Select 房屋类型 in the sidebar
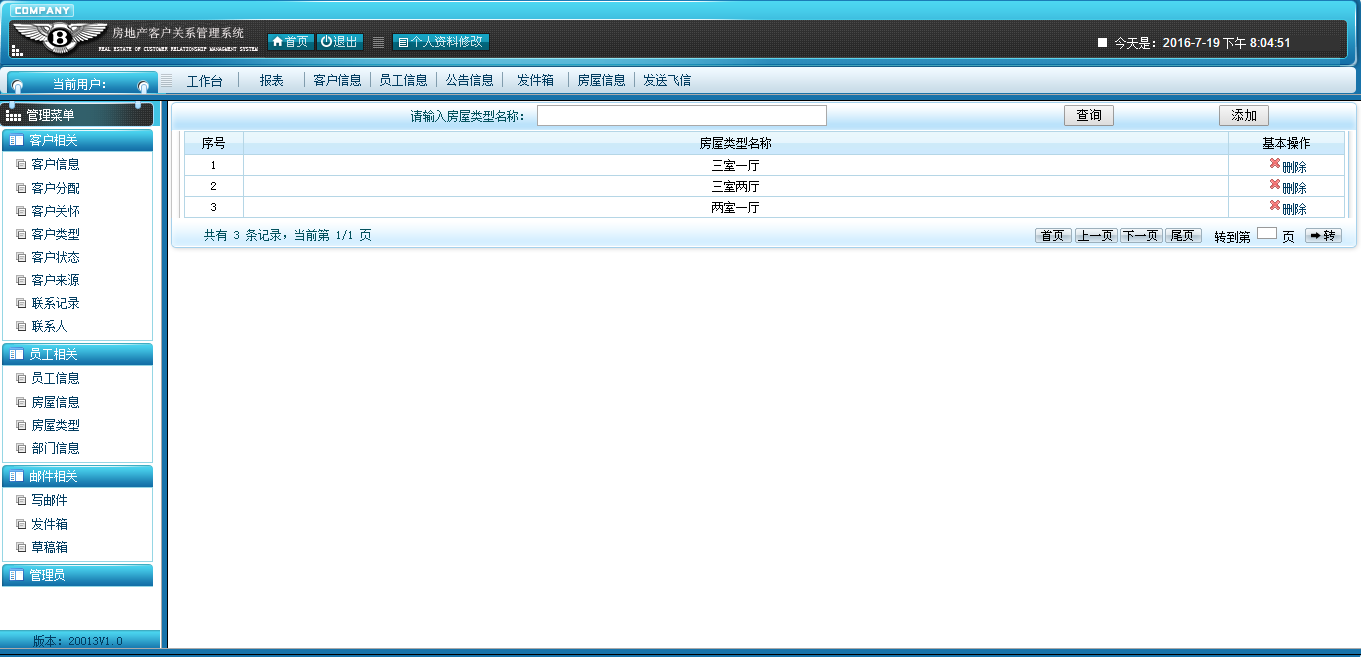Screen dimensions: 1361x657 pos(55,425)
